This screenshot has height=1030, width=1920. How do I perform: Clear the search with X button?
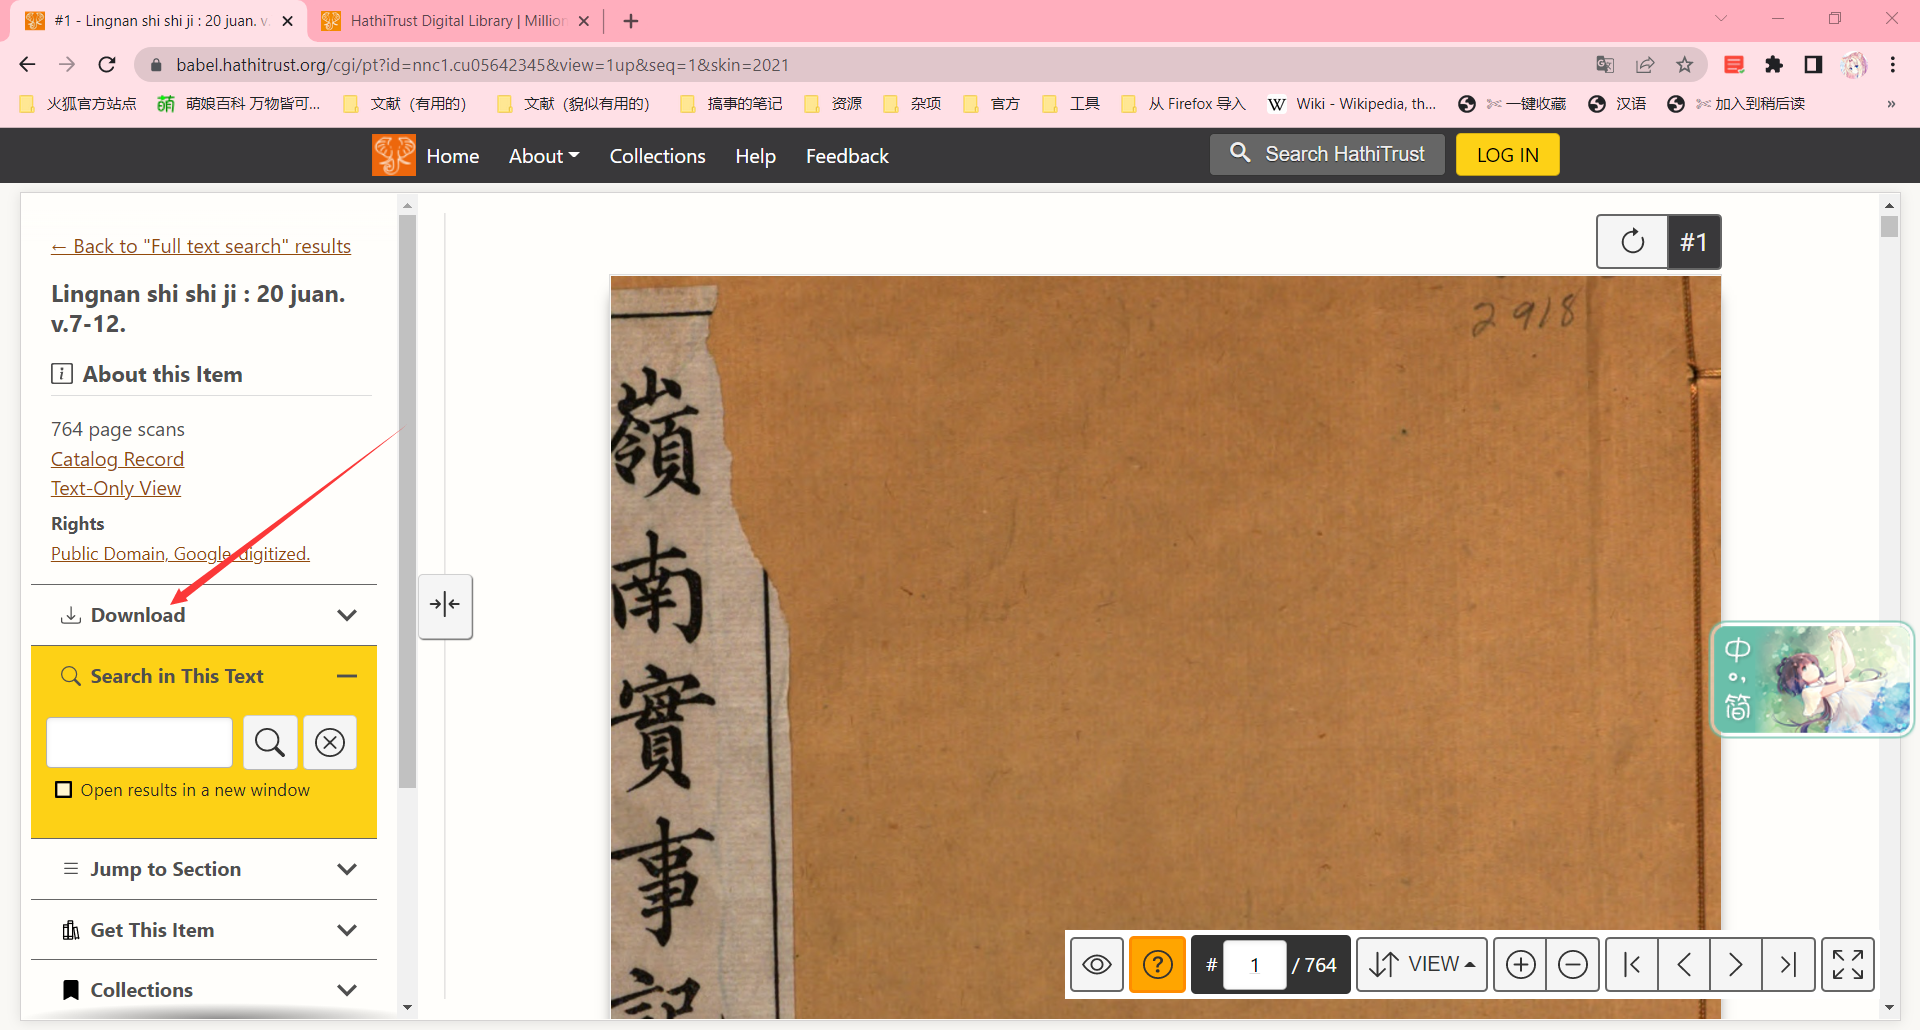click(x=330, y=742)
